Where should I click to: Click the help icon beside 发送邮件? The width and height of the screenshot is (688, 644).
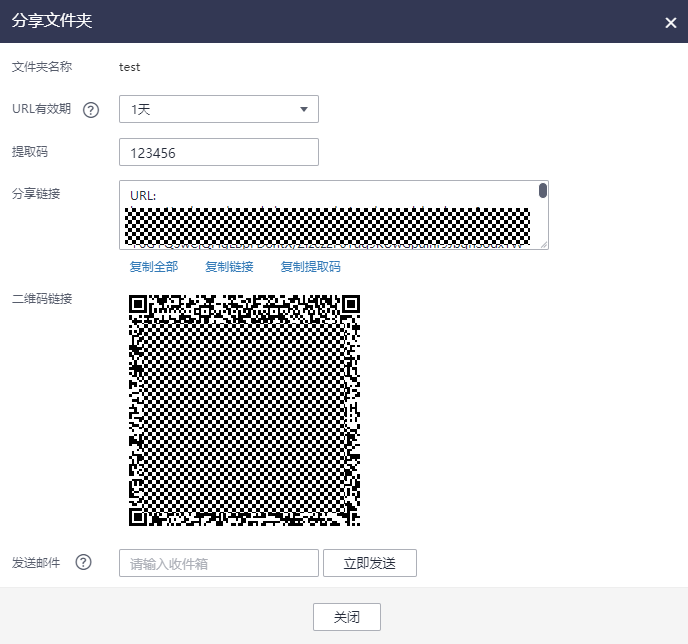tap(83, 562)
